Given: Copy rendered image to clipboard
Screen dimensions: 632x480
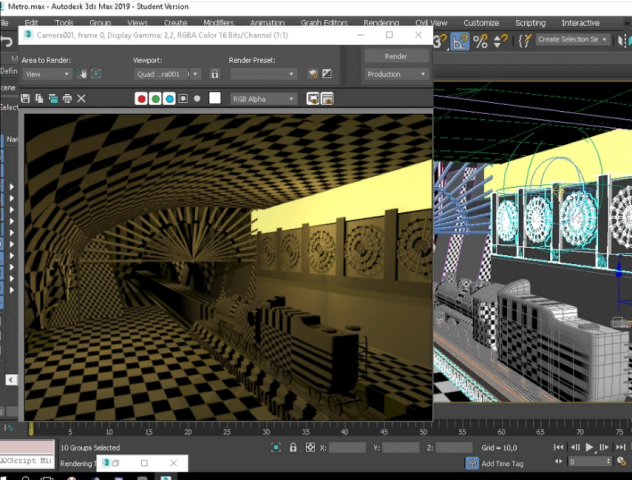Looking at the screenshot, I should pyautogui.click(x=39, y=99).
